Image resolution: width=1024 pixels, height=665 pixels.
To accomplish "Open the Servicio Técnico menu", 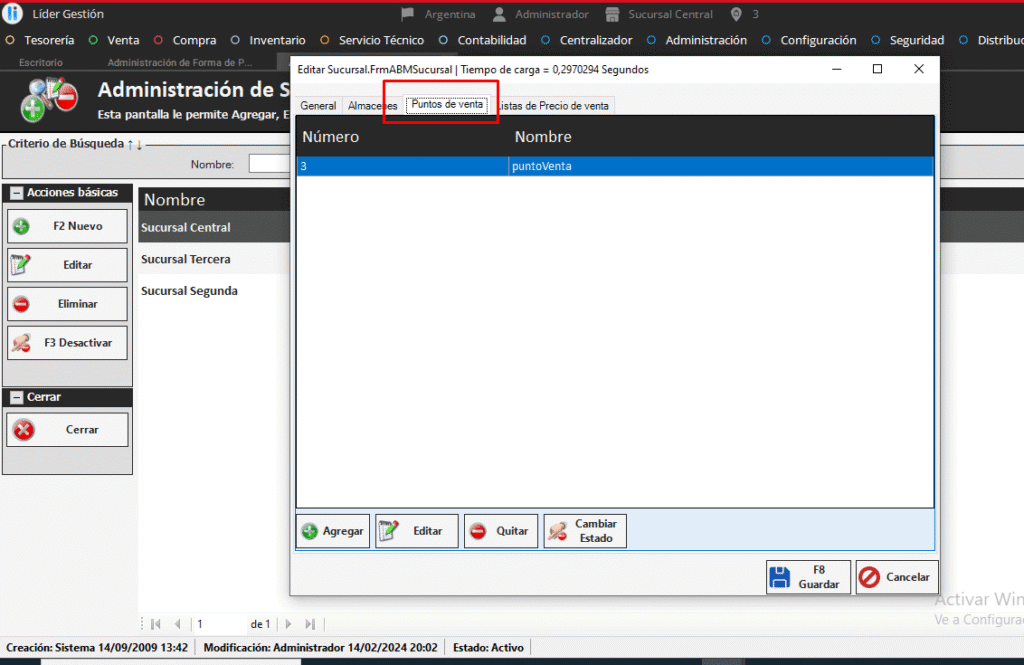I will coord(380,40).
